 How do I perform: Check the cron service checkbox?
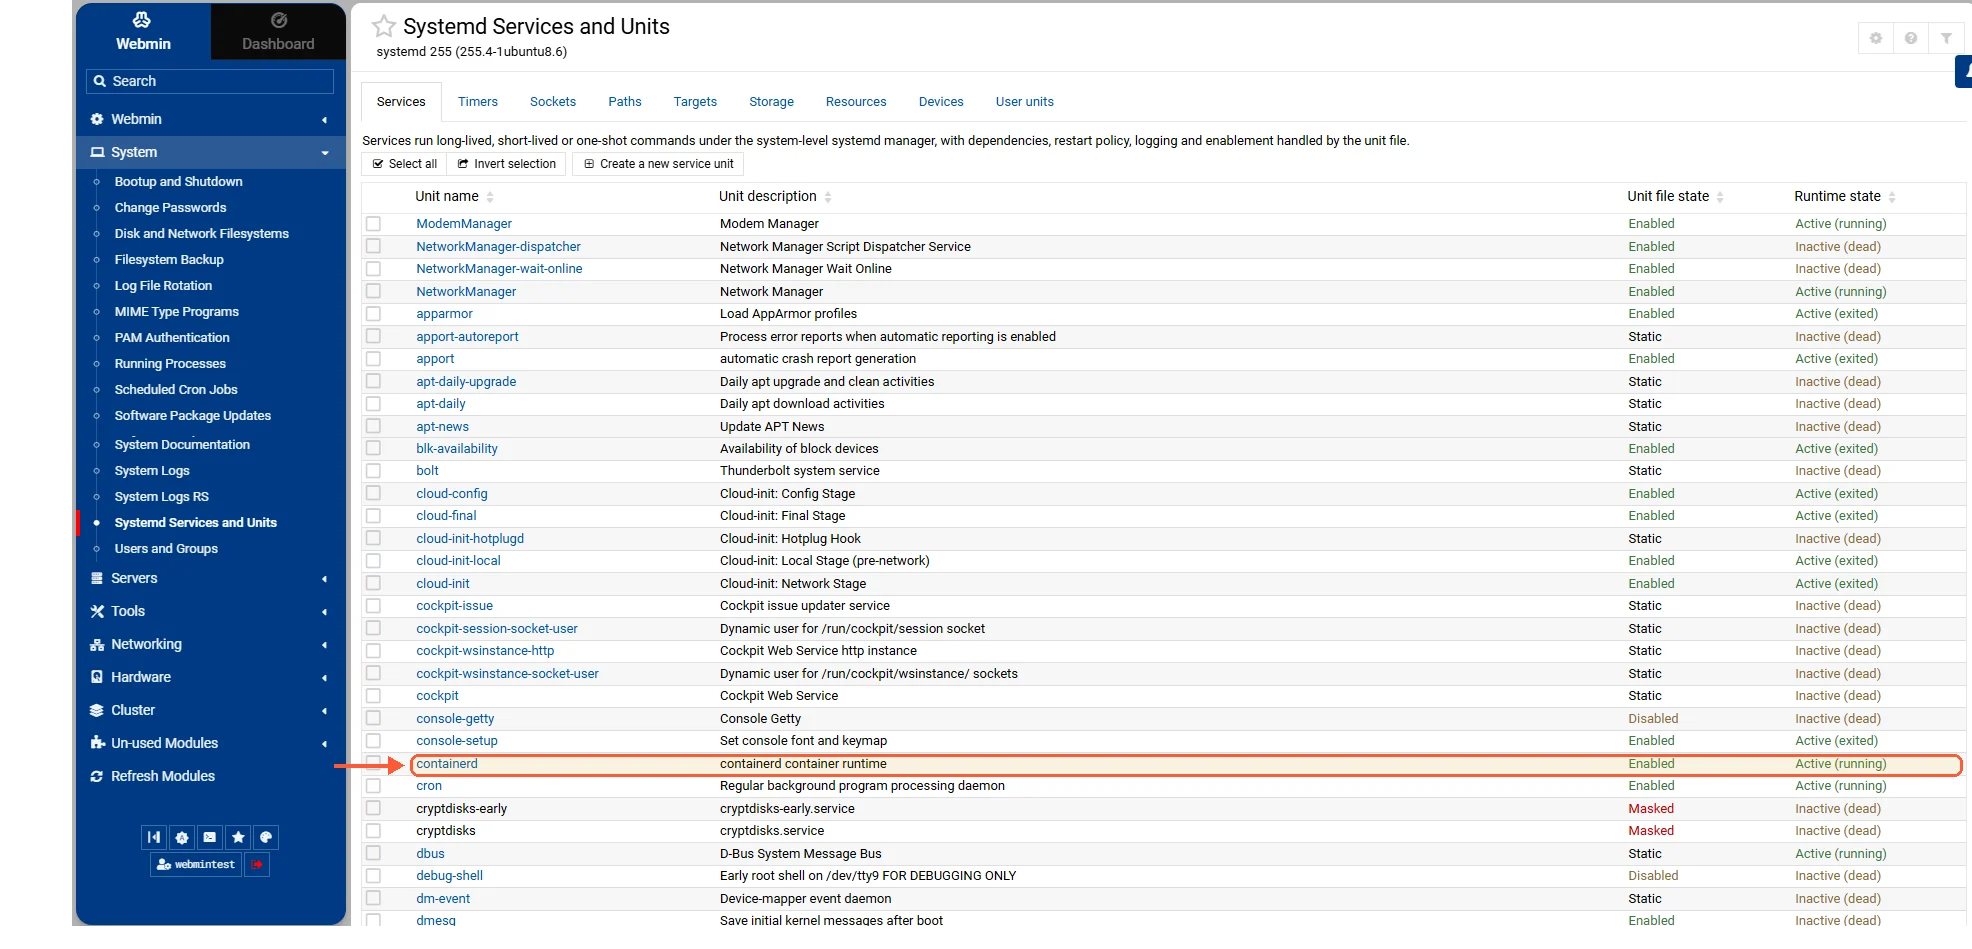coord(373,786)
